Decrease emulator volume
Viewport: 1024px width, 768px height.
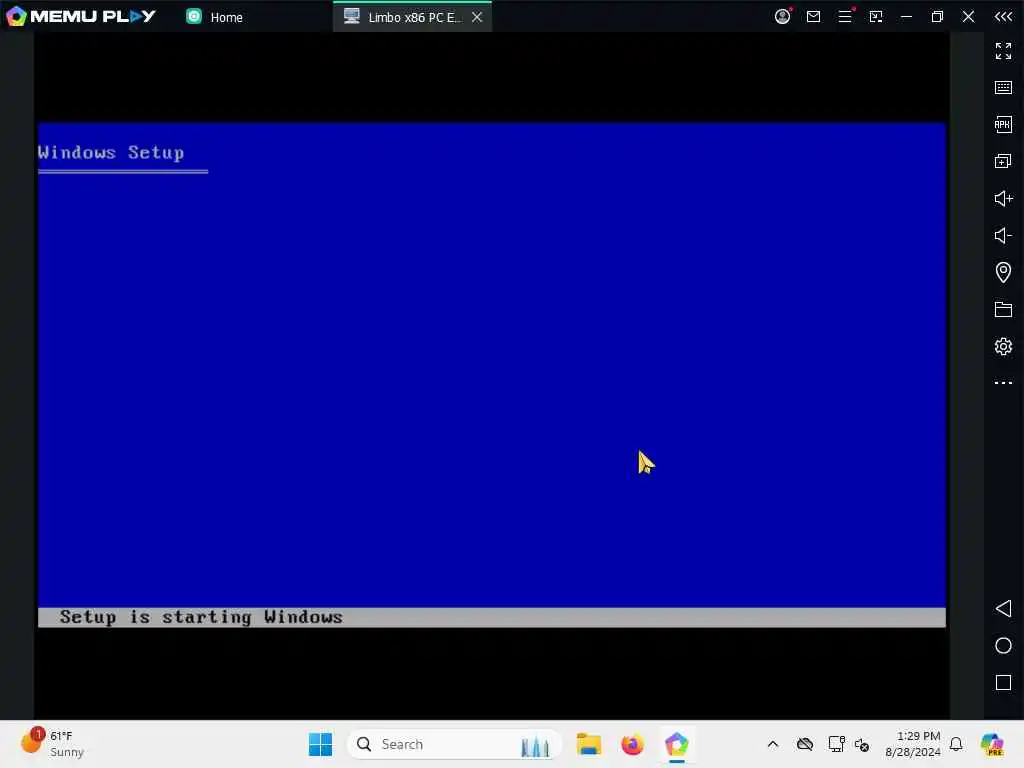pyautogui.click(x=1003, y=235)
